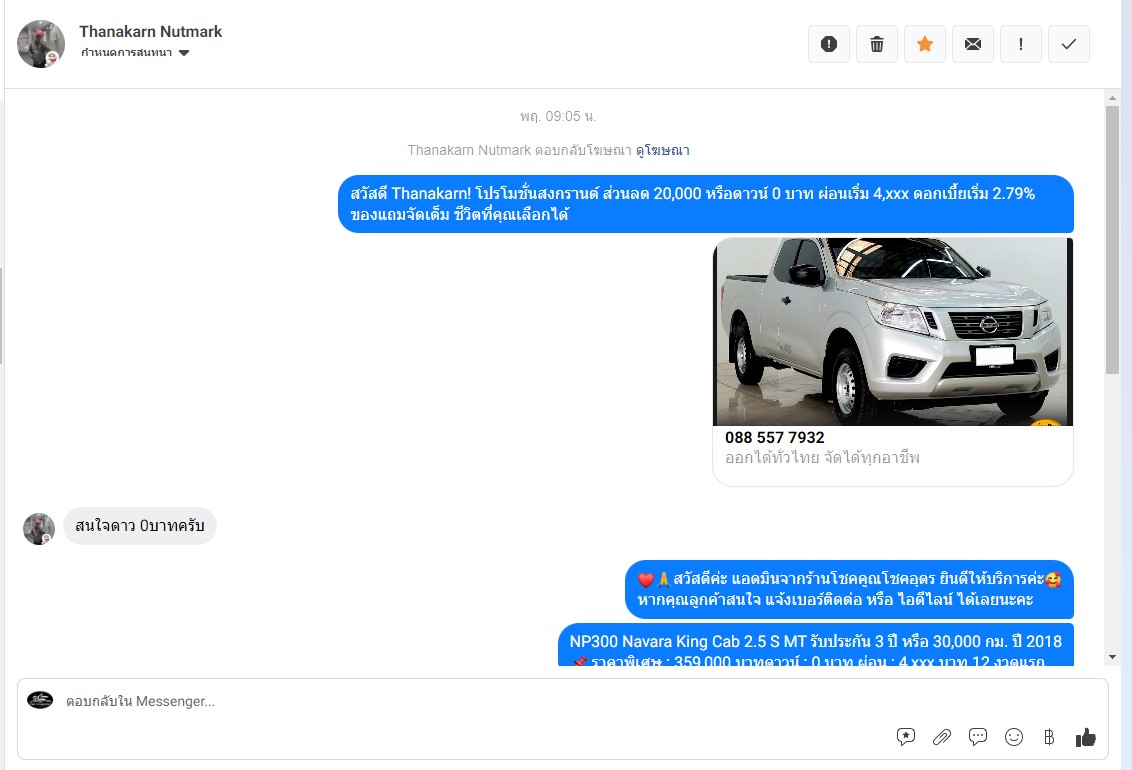1132x770 pixels.
Task: Click the baht payment request icon
Action: point(1049,737)
